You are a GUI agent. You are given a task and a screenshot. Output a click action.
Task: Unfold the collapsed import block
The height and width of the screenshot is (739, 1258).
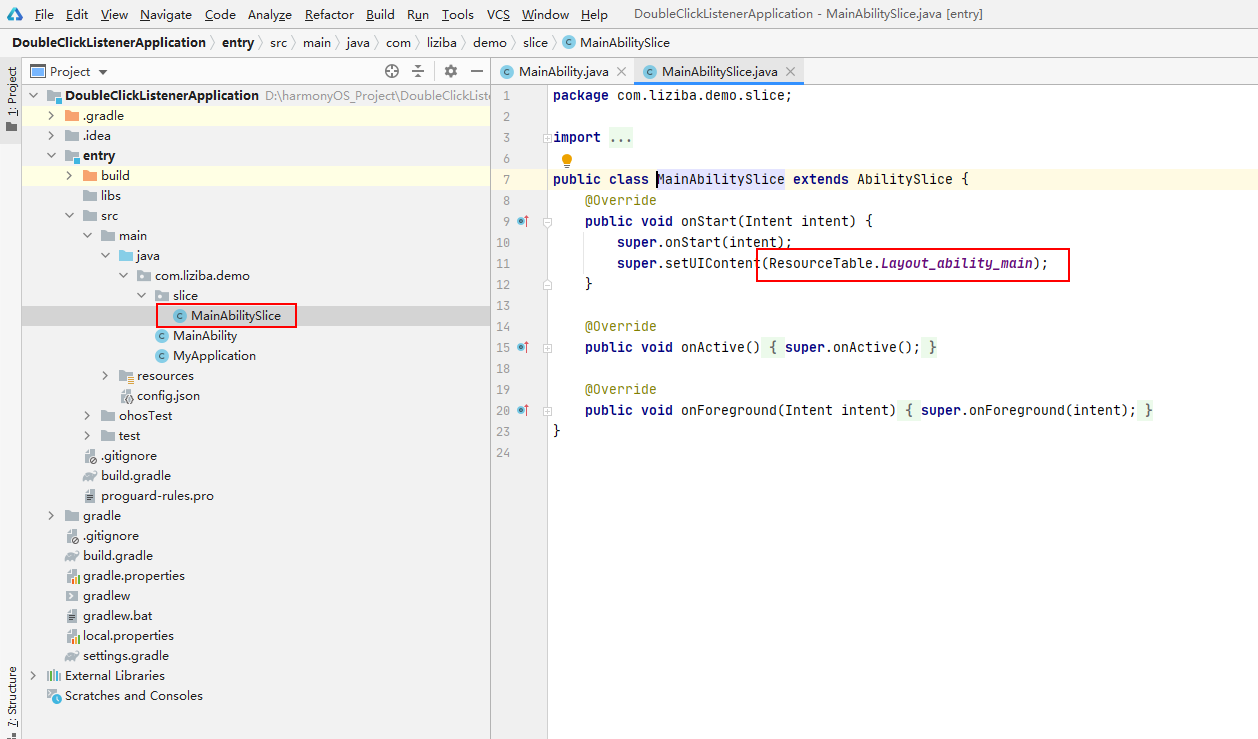tap(546, 138)
